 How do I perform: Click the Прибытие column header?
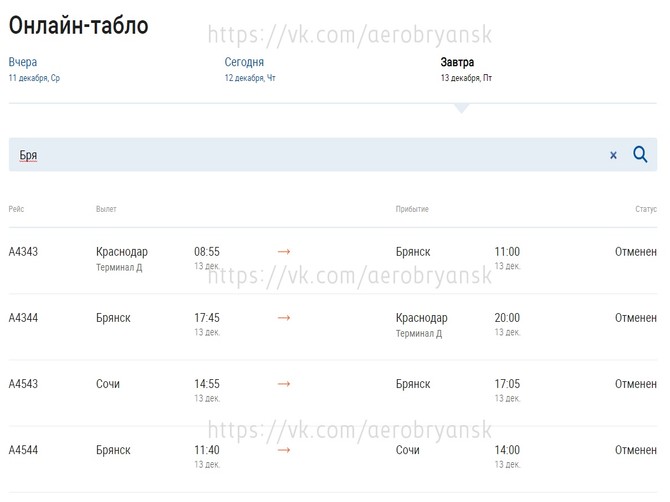coord(412,209)
